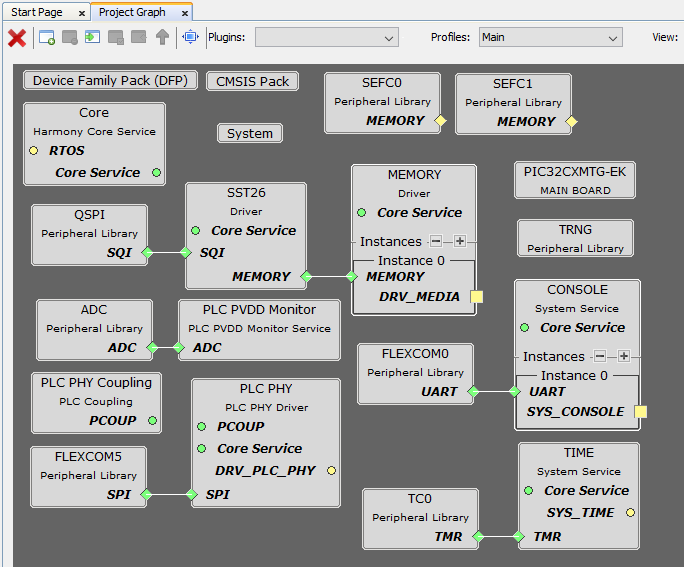This screenshot has width=684, height=567.
Task: Click the green PCOUP circle in PLC PHY Coupling
Action: pyautogui.click(x=153, y=421)
